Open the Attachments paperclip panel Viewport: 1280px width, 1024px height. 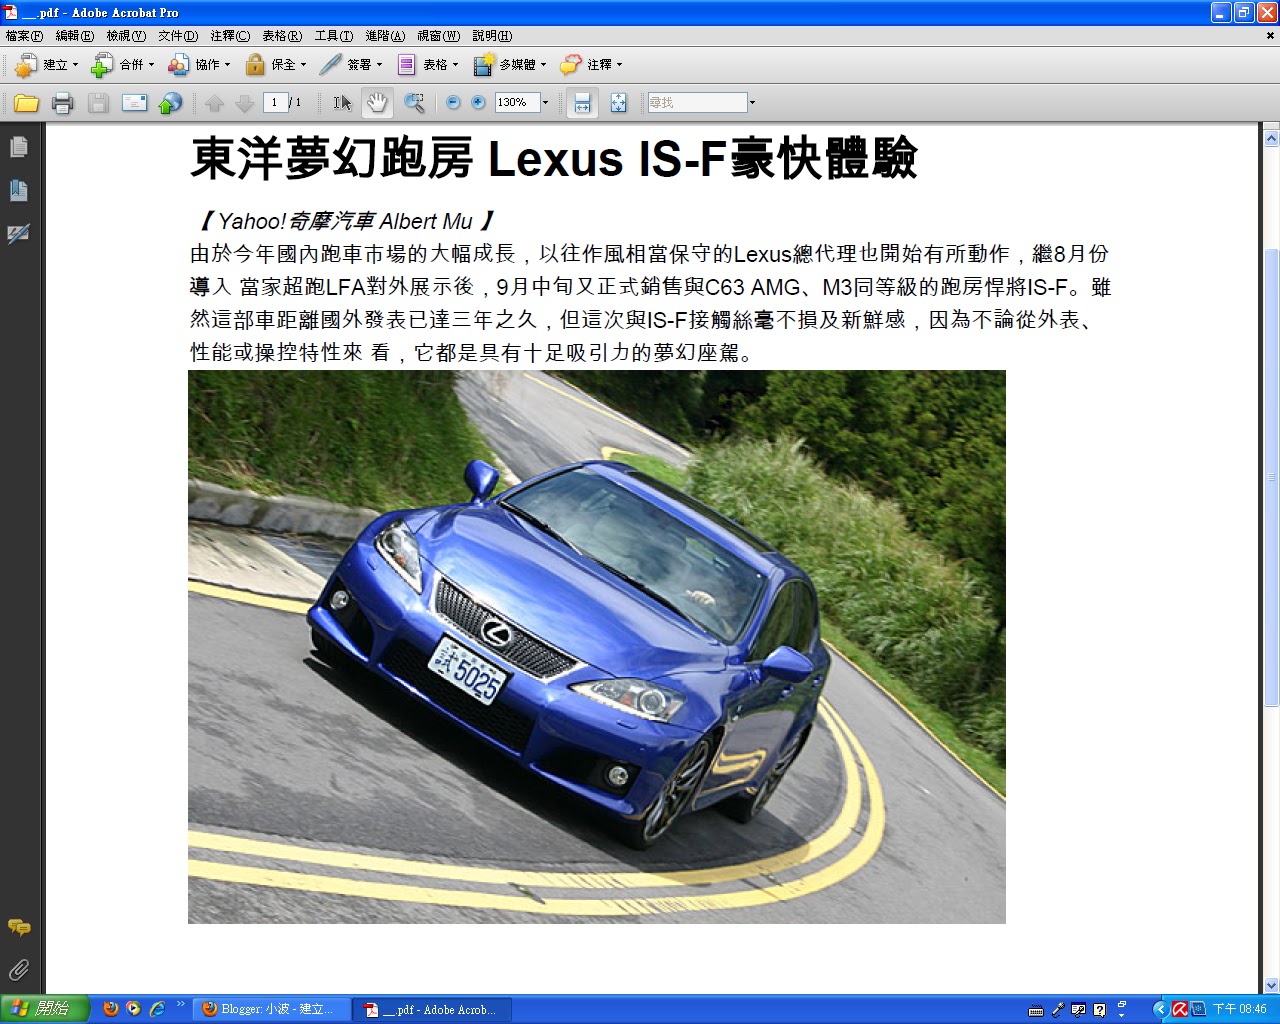tap(19, 970)
